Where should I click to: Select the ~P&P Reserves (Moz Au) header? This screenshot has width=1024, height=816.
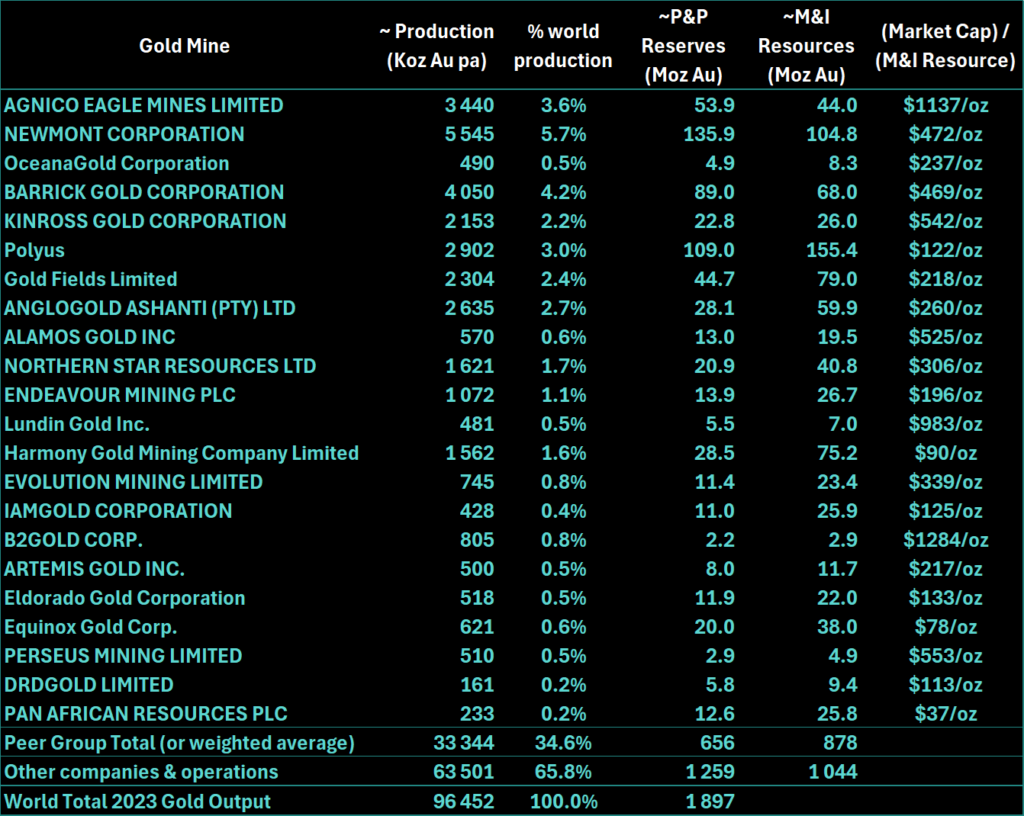(x=683, y=46)
